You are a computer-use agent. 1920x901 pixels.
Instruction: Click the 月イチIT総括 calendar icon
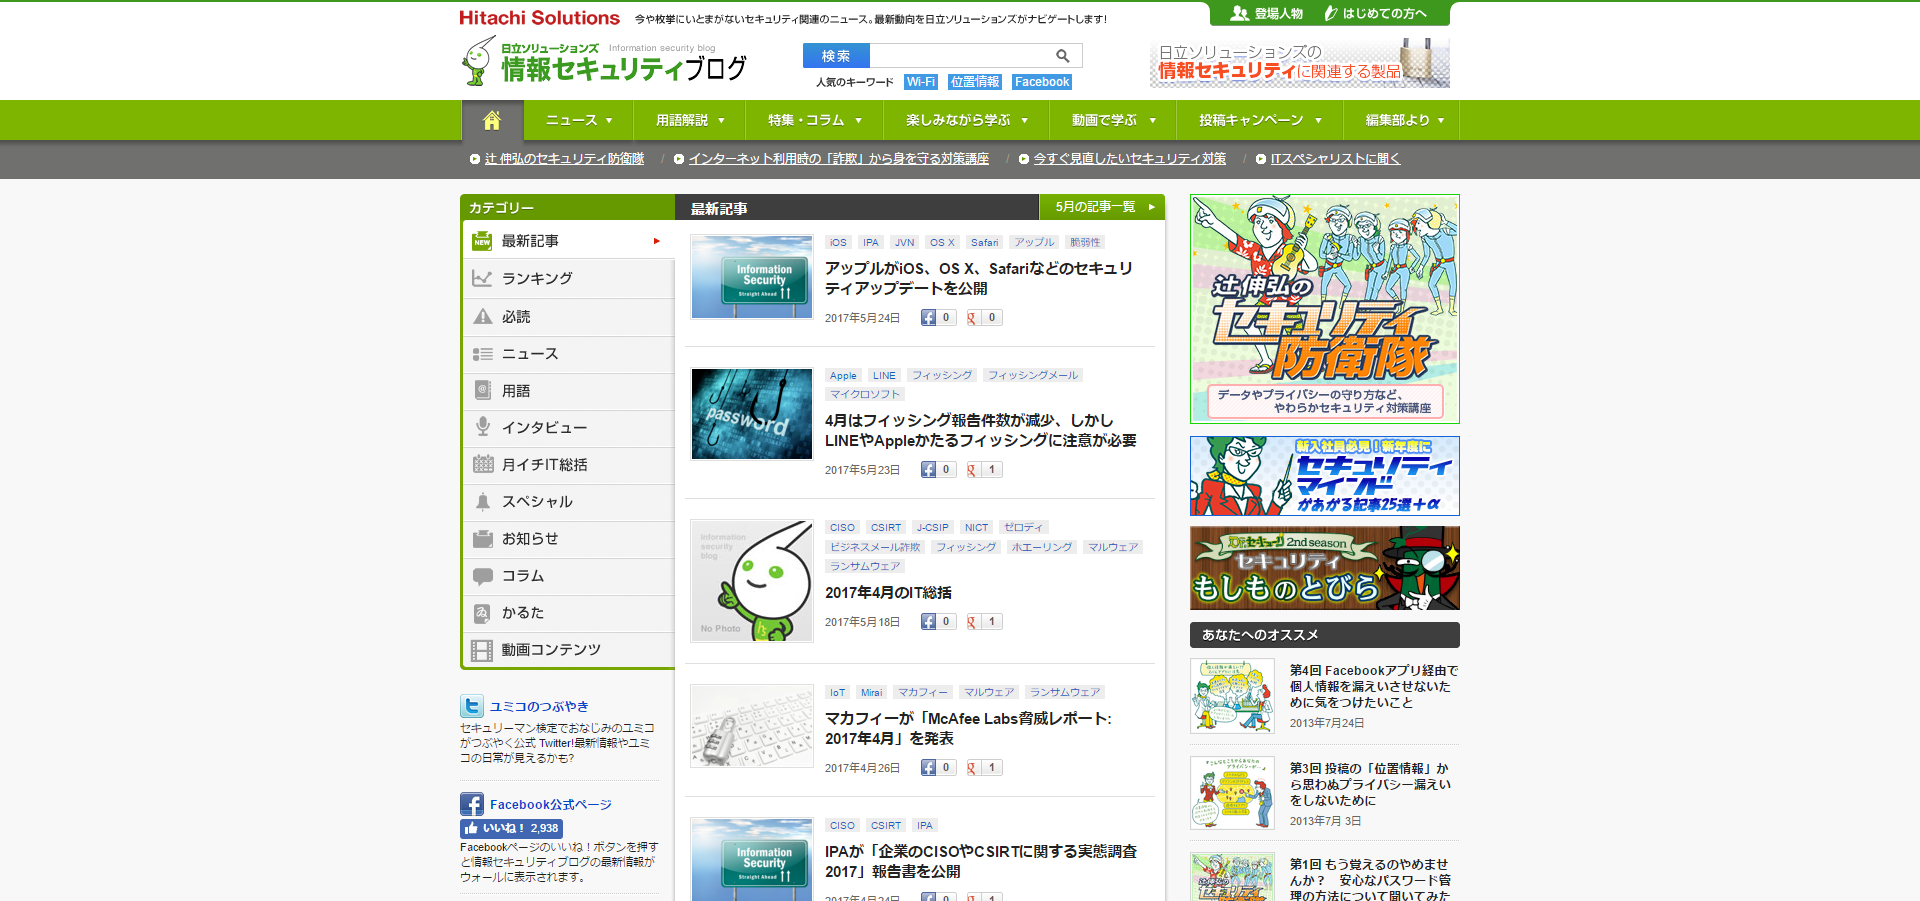click(482, 464)
